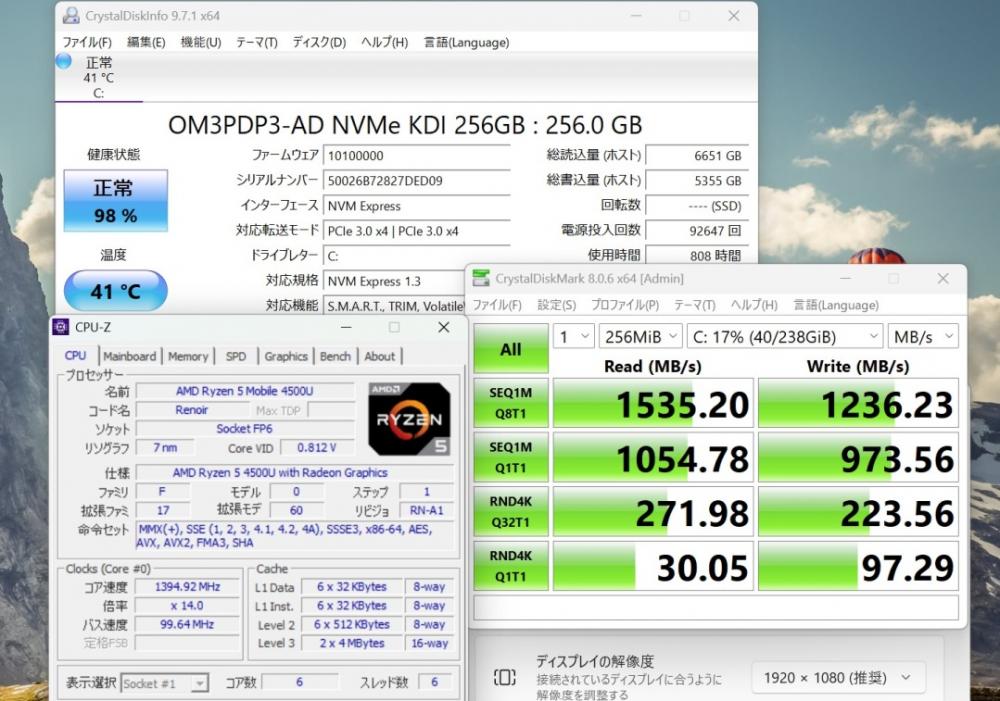Click the CrystalDiskInfo app icon in title bar

pyautogui.click(x=71, y=16)
